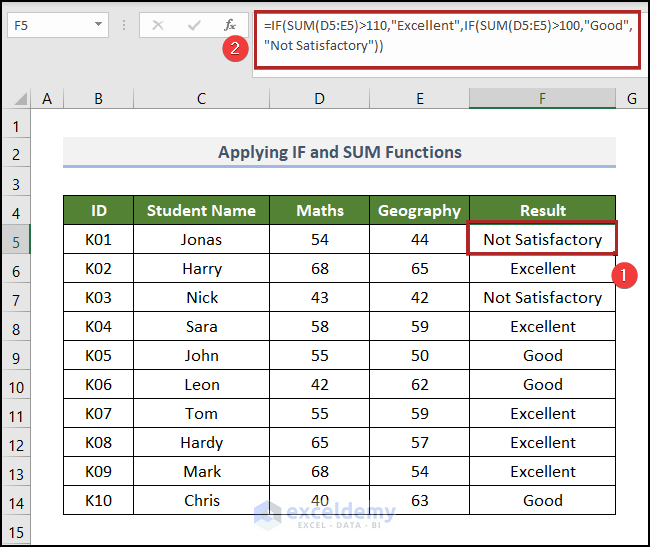
Task: Click Chris's Geography score 63
Action: click(420, 501)
